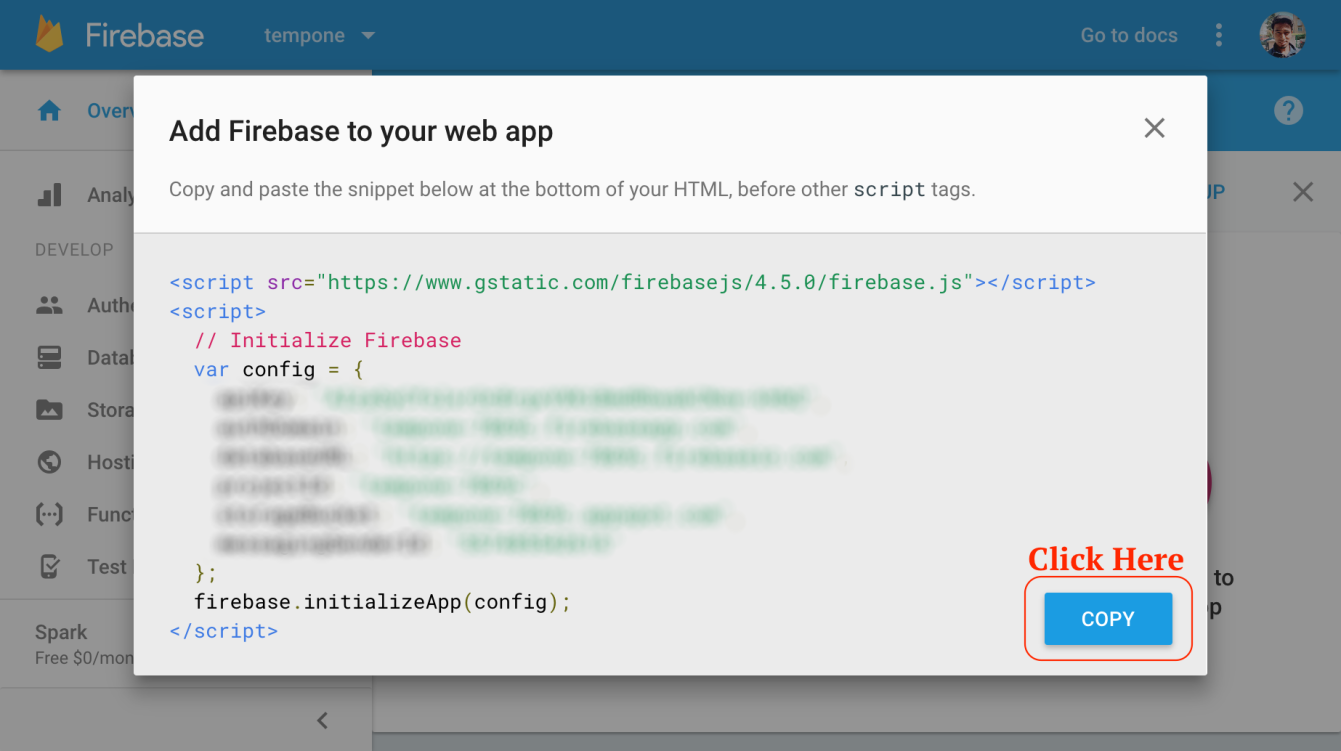The image size is (1341, 751).
Task: Click the '// Initialize Firebase' comment line
Action: coord(328,340)
